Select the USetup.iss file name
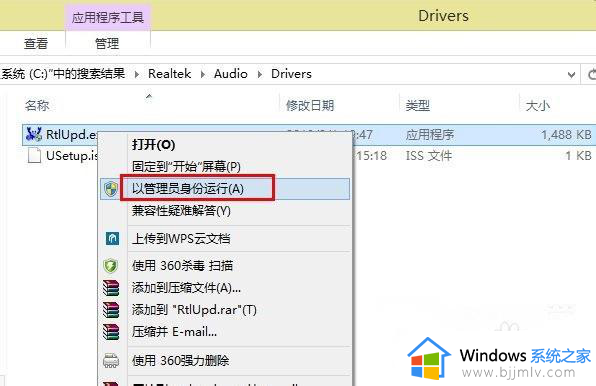 click(72, 155)
